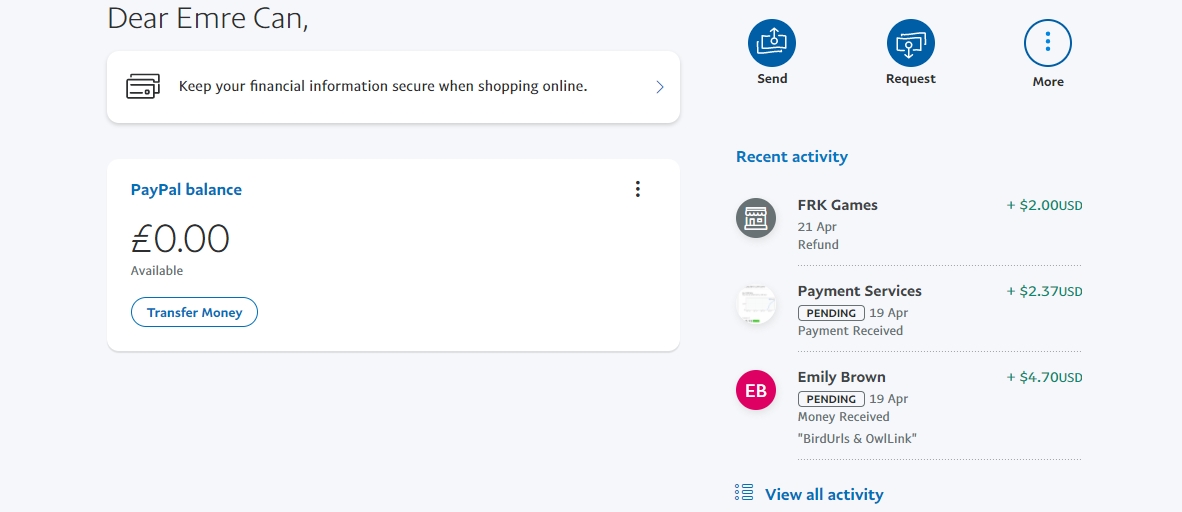1182x512 pixels.
Task: Expand the security banner chevron arrow
Action: (660, 87)
